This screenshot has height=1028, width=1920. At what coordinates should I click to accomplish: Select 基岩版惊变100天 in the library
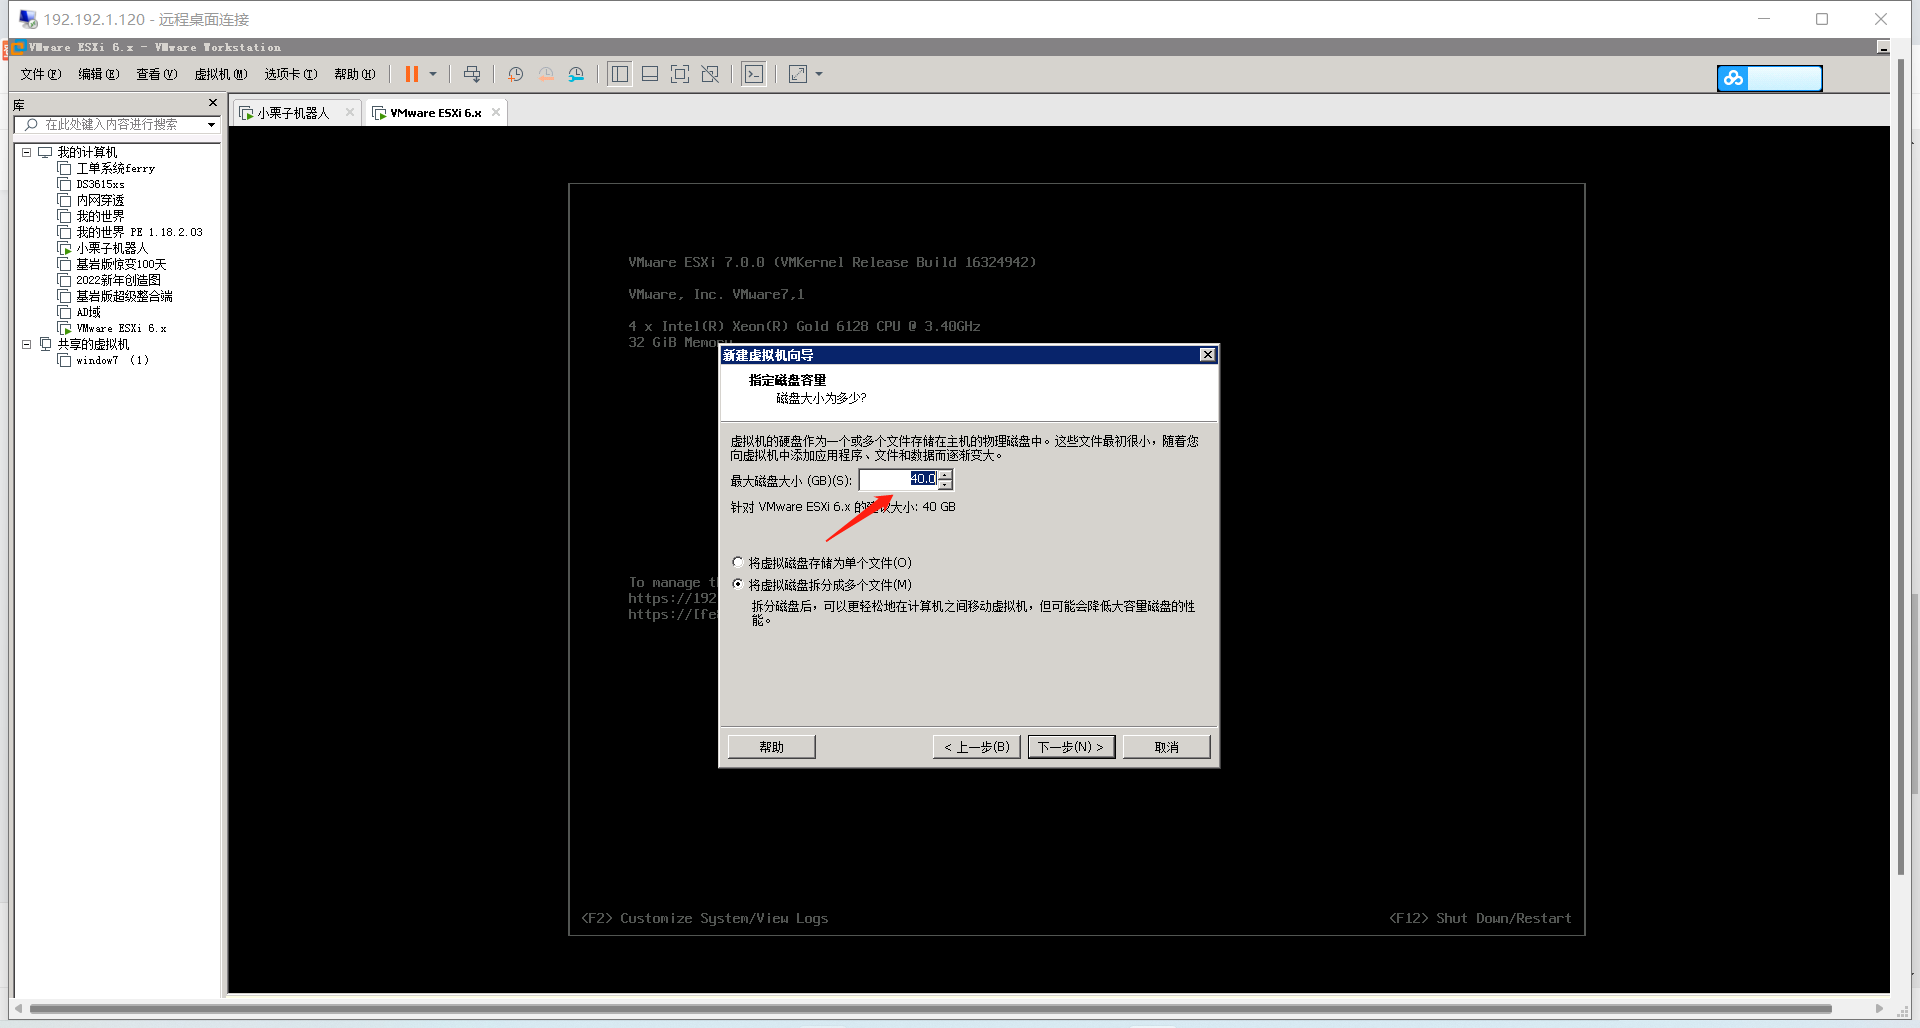click(x=121, y=264)
